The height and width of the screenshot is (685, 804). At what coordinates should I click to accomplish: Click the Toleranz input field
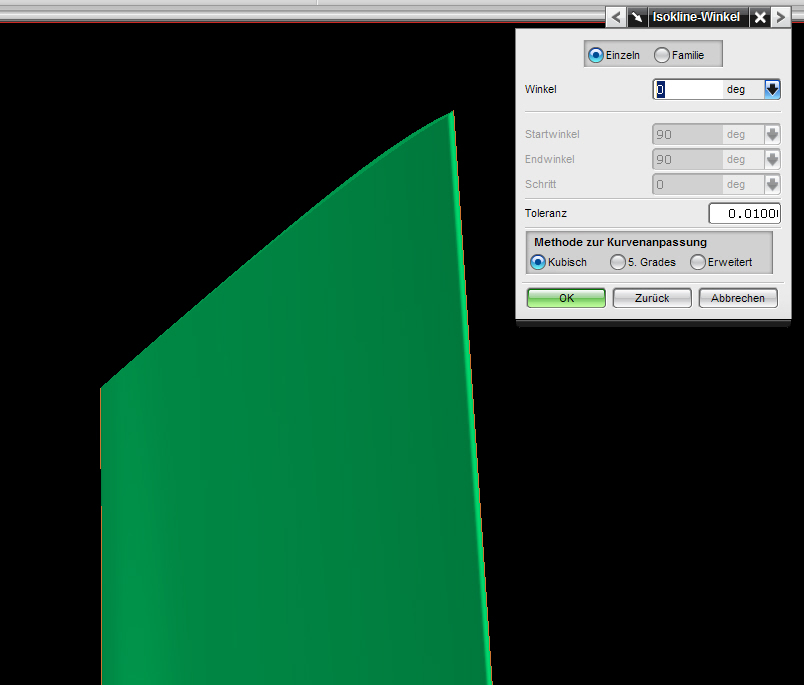(x=745, y=213)
